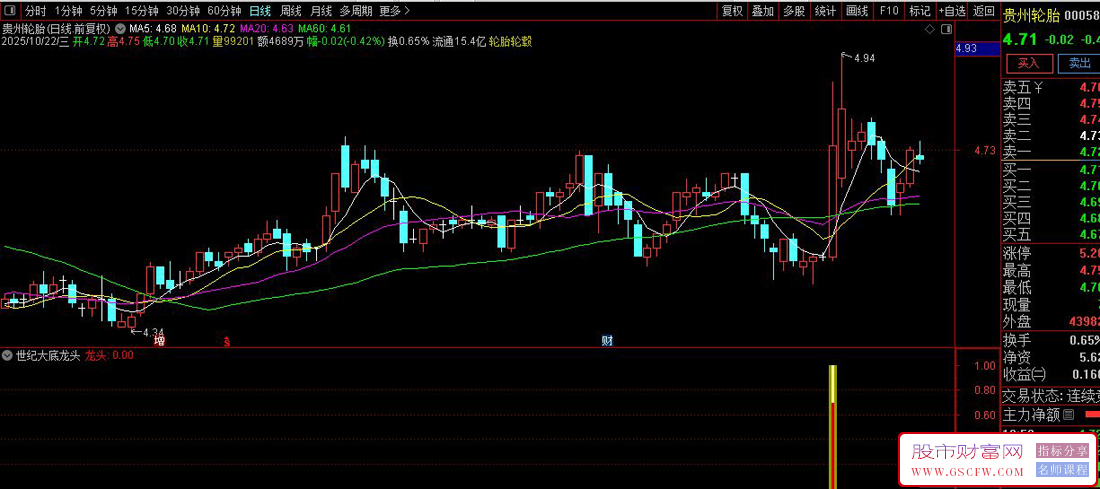Click the 买五 order book row
Screen dimensions: 1100x489
tap(1050, 234)
